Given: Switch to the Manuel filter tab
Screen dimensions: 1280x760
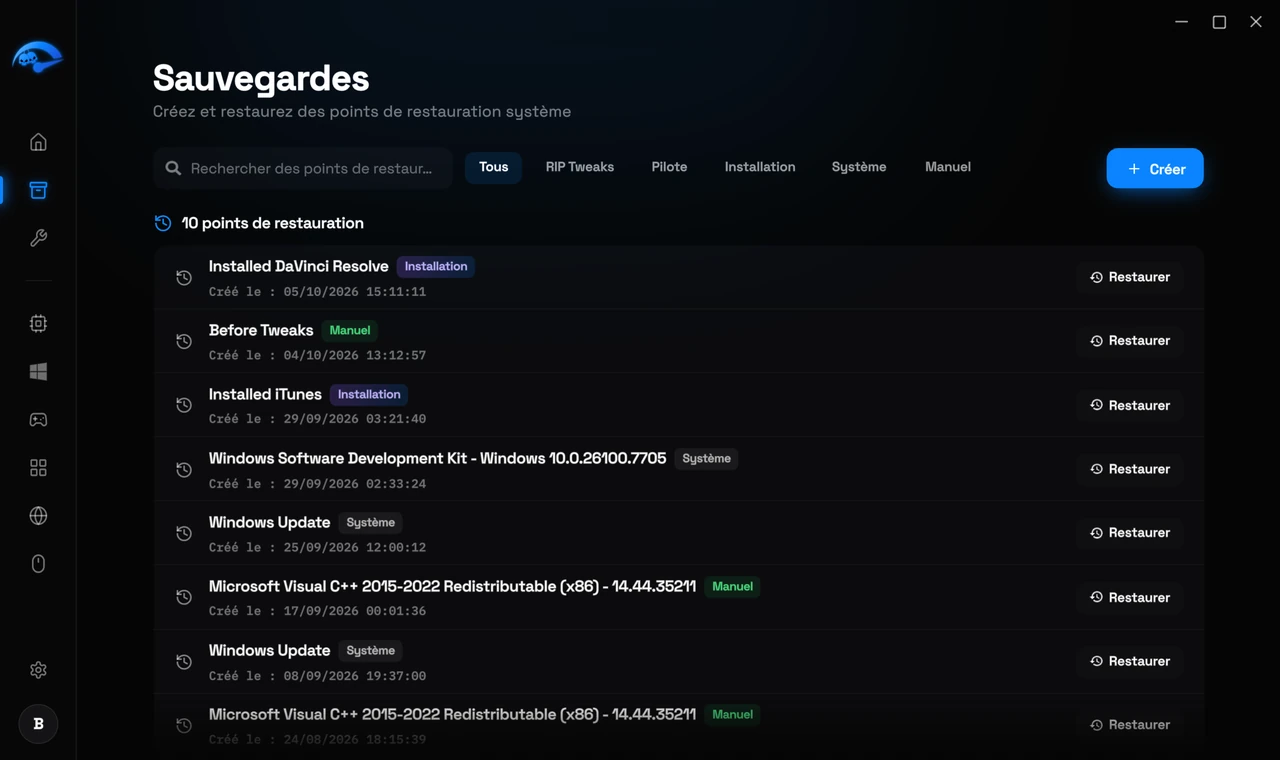Looking at the screenshot, I should (x=948, y=167).
